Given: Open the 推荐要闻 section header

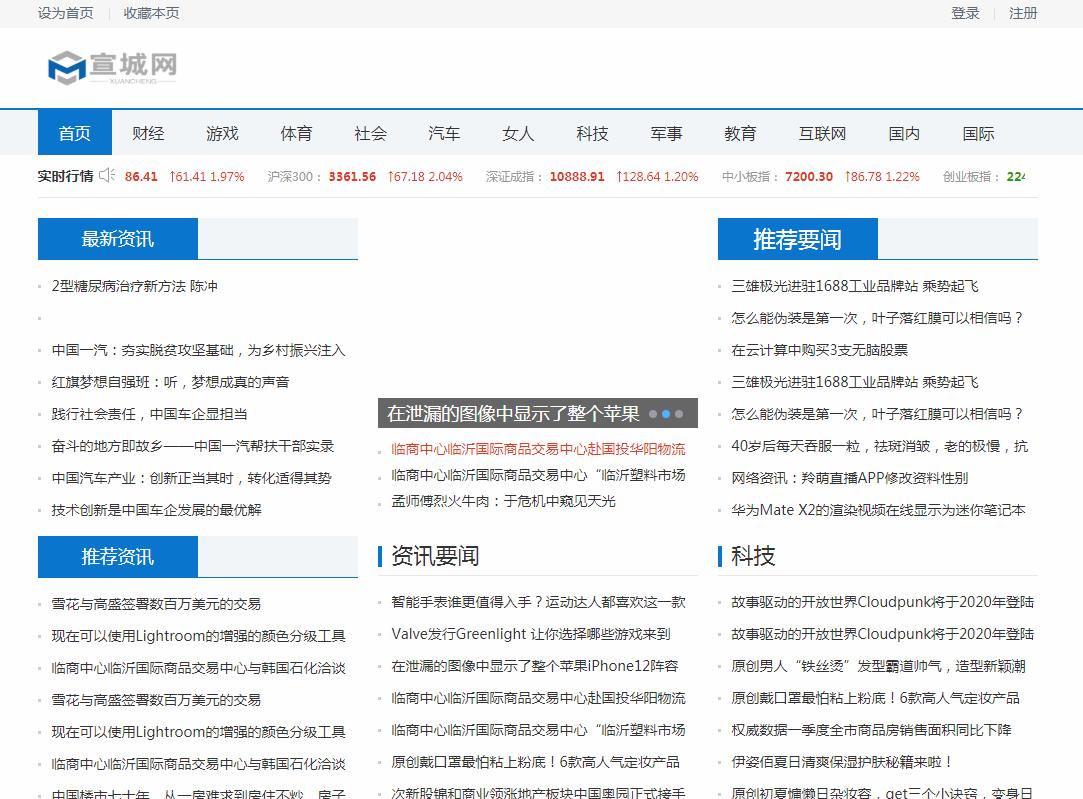Looking at the screenshot, I should pos(798,238).
